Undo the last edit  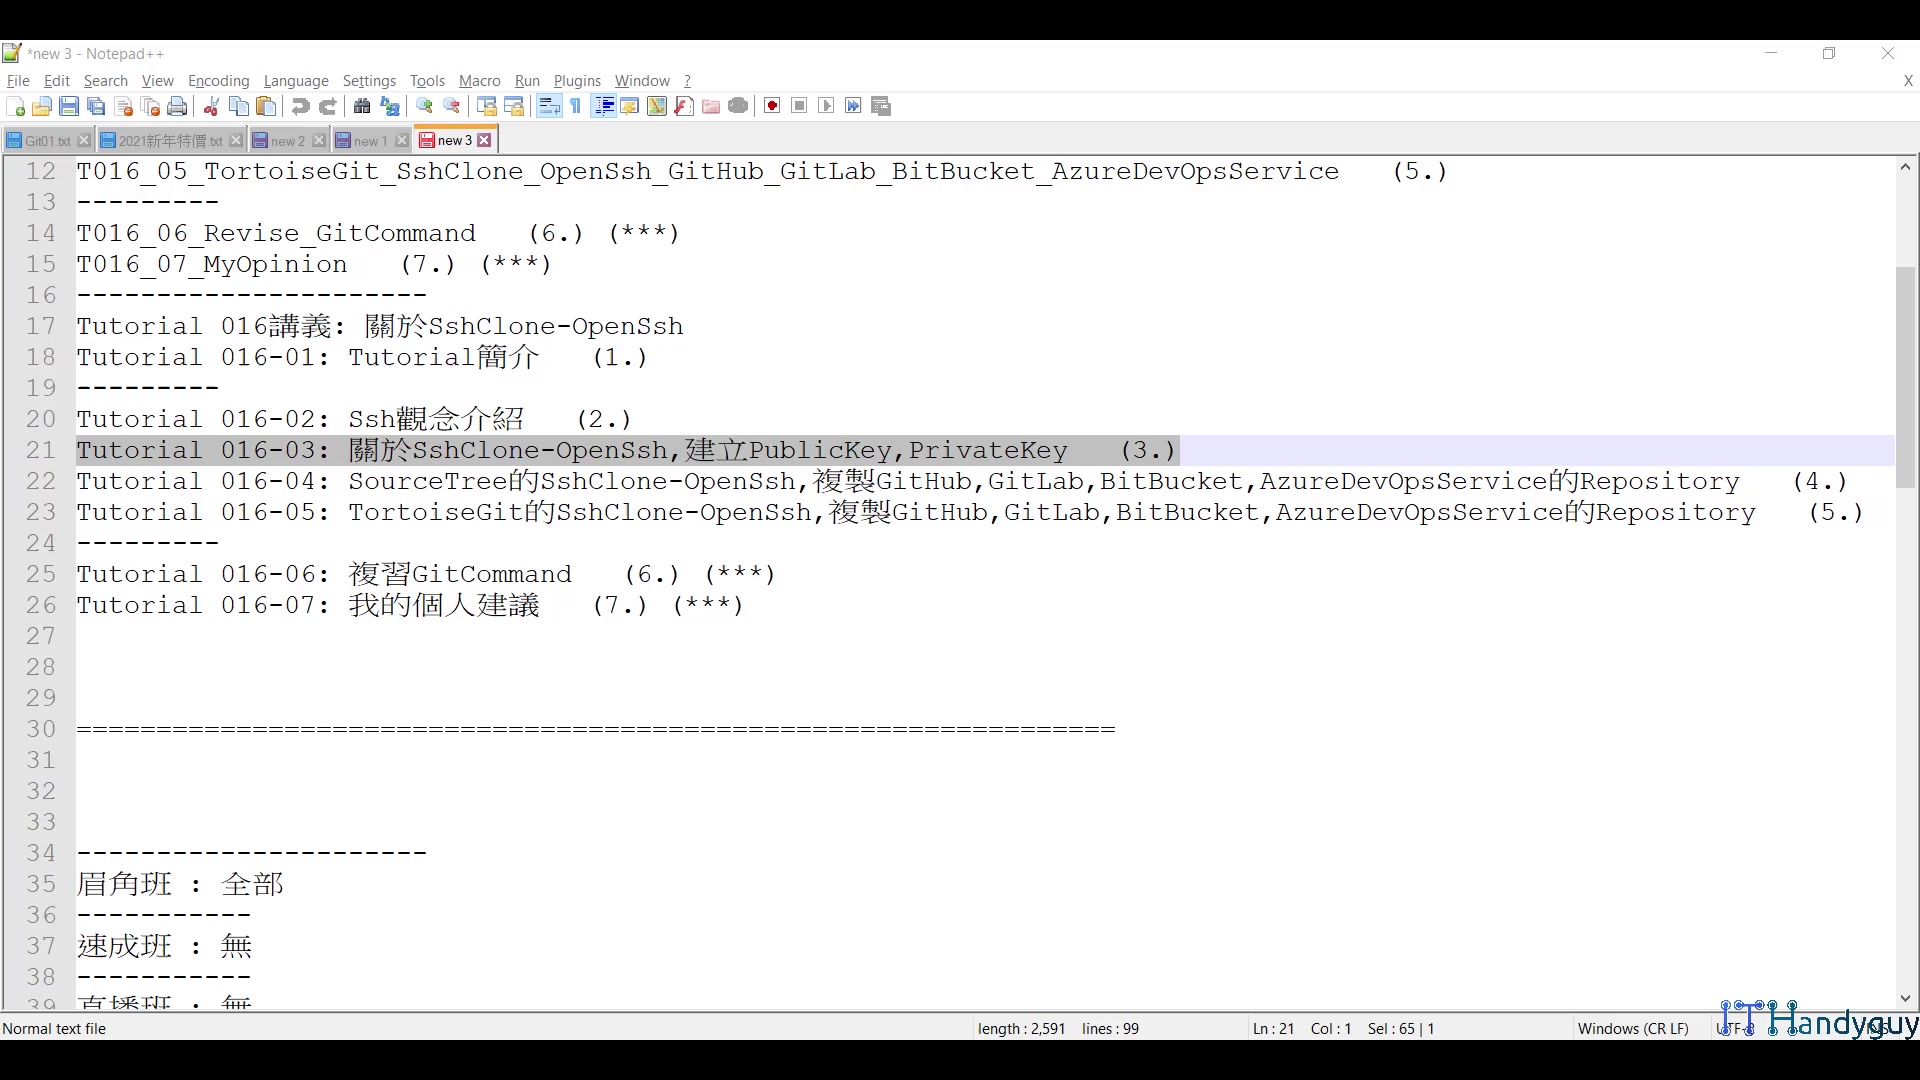pyautogui.click(x=300, y=106)
